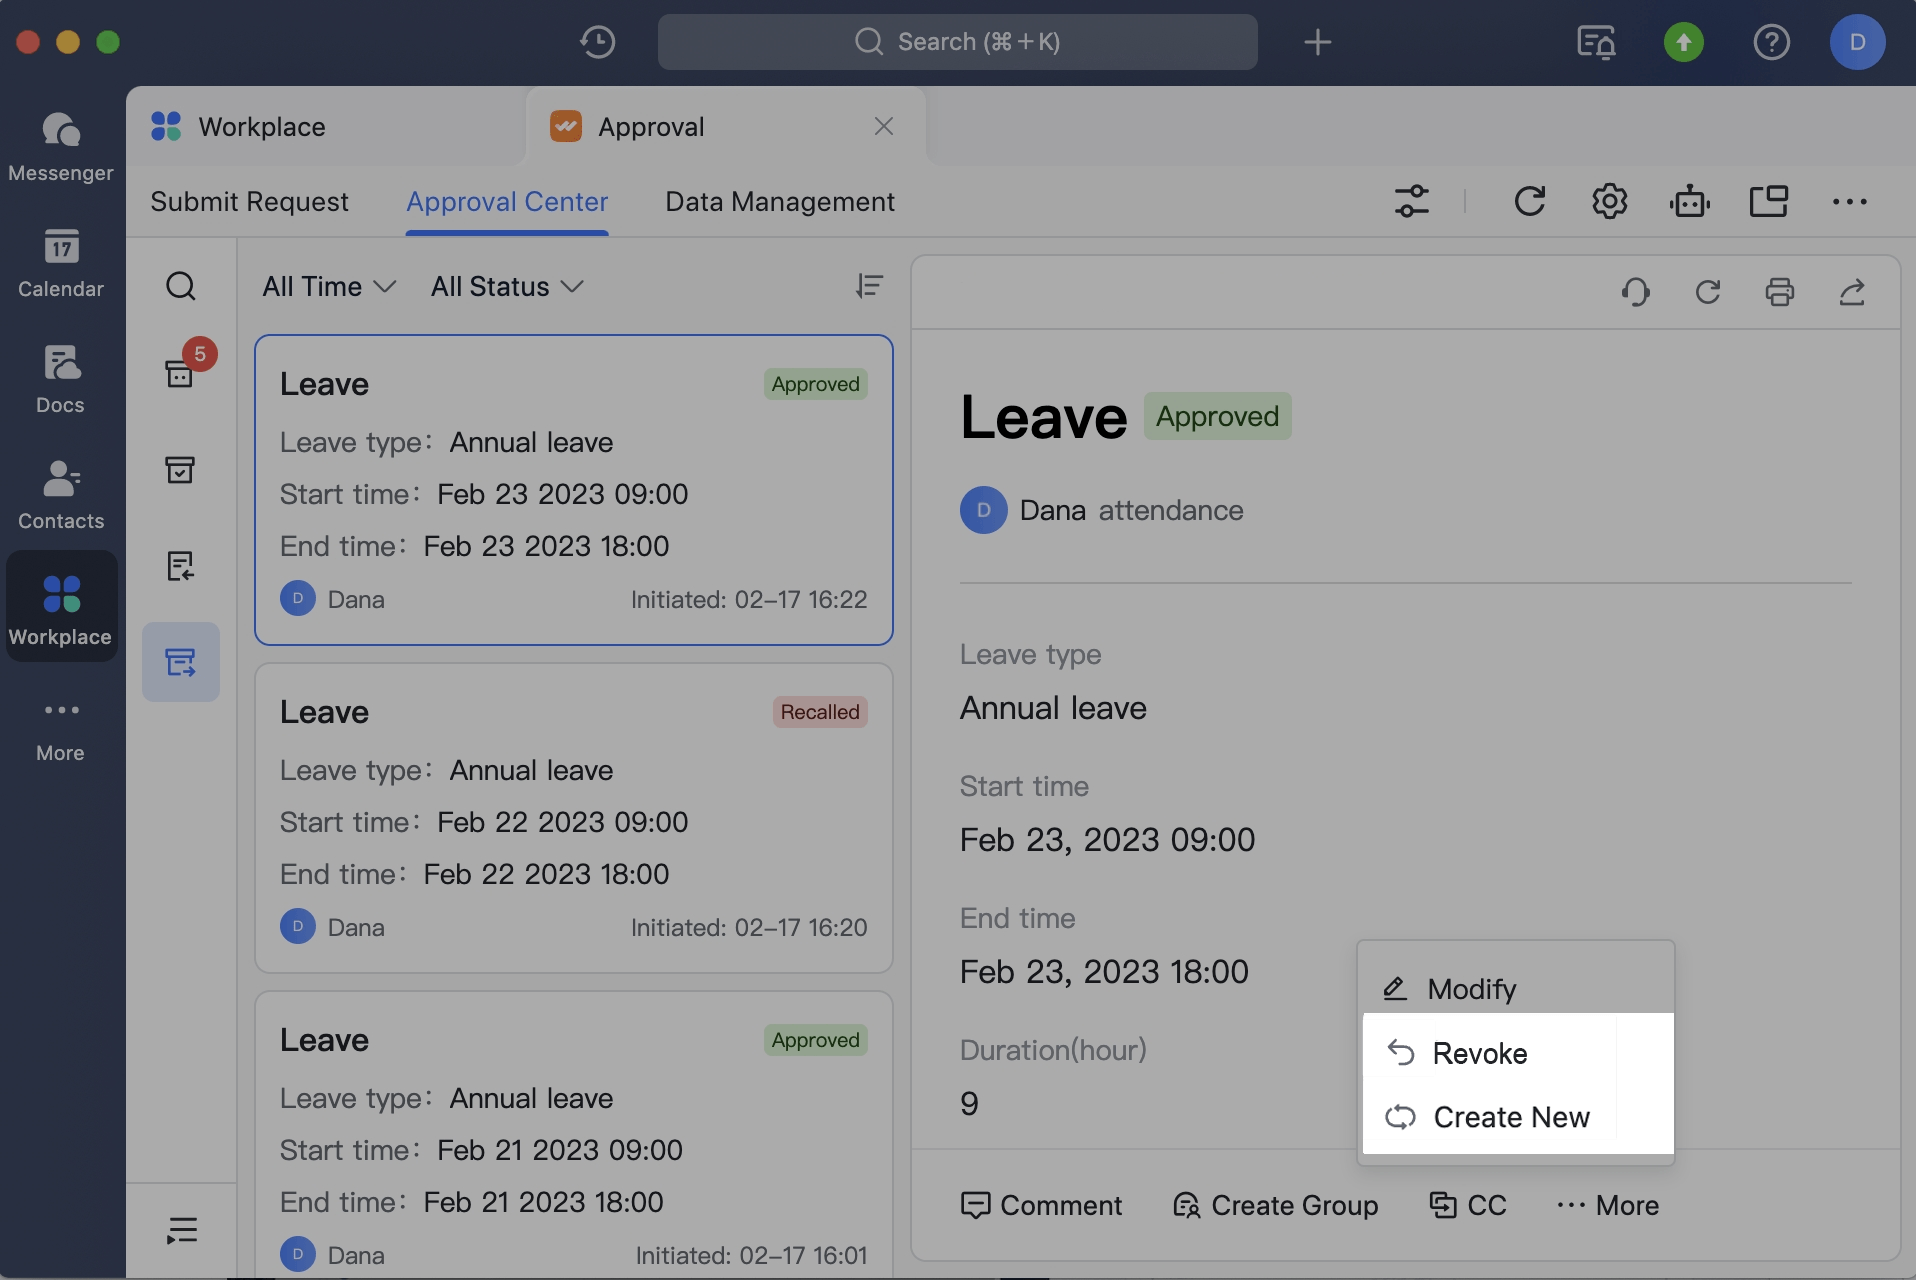The image size is (1916, 1280).
Task: Open the All Time filter dropdown
Action: pos(327,287)
